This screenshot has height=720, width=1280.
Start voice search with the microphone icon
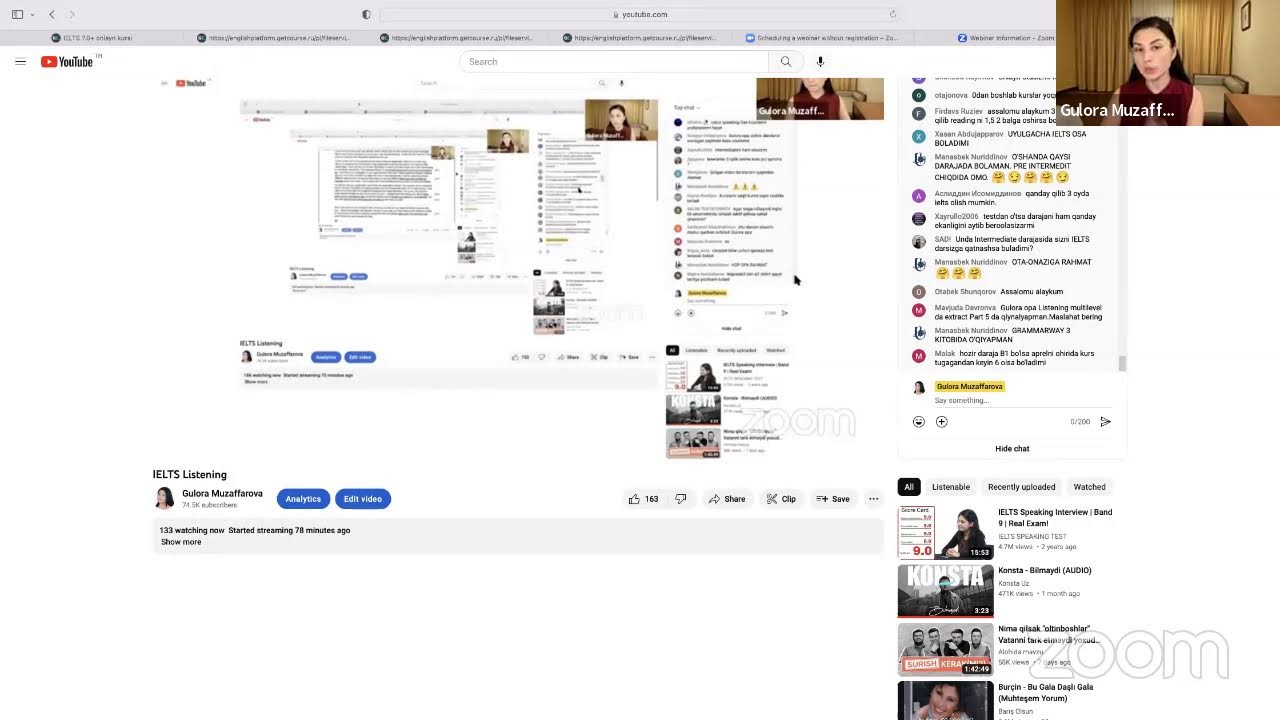(820, 62)
